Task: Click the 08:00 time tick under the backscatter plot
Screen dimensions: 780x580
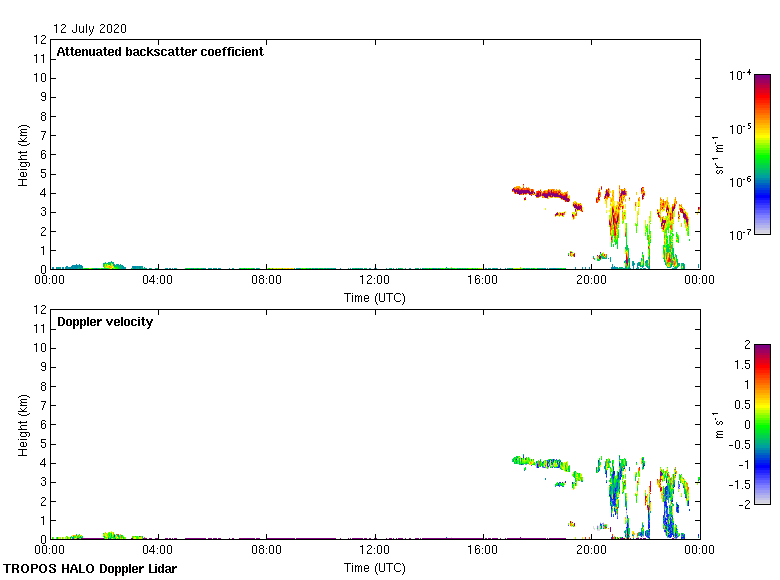Action: 267,281
